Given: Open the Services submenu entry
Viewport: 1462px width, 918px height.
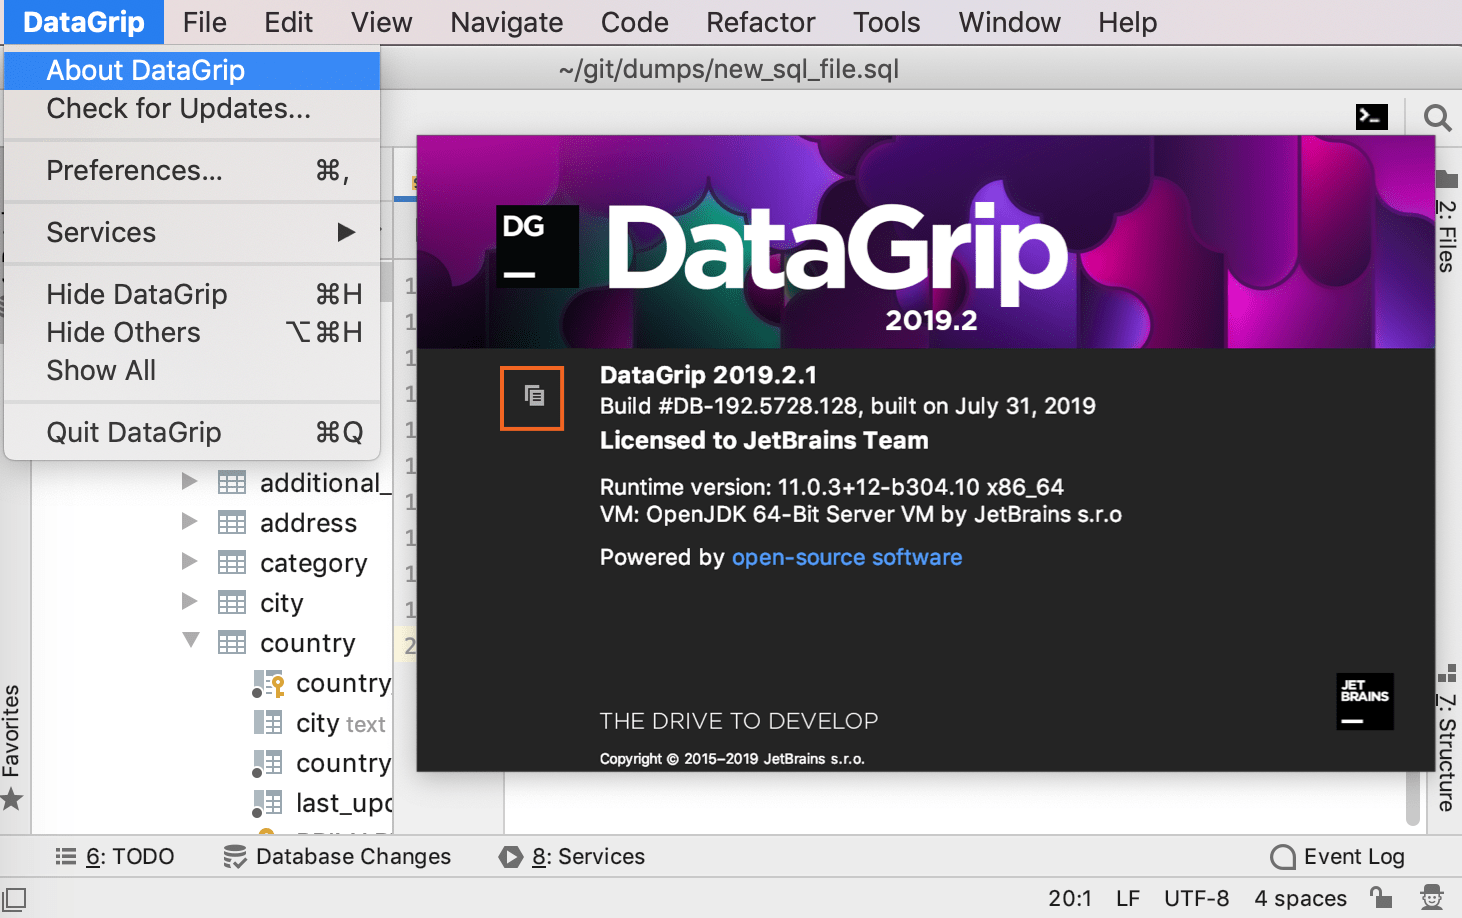Looking at the screenshot, I should point(192,233).
